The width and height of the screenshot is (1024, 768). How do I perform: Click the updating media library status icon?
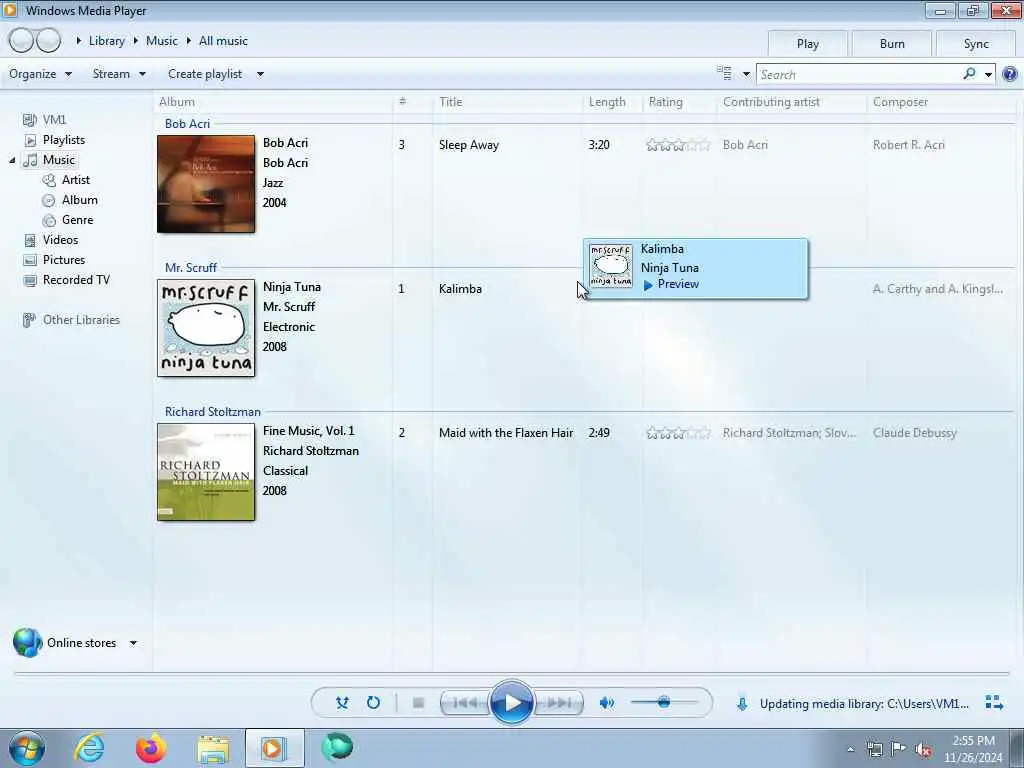[x=742, y=703]
